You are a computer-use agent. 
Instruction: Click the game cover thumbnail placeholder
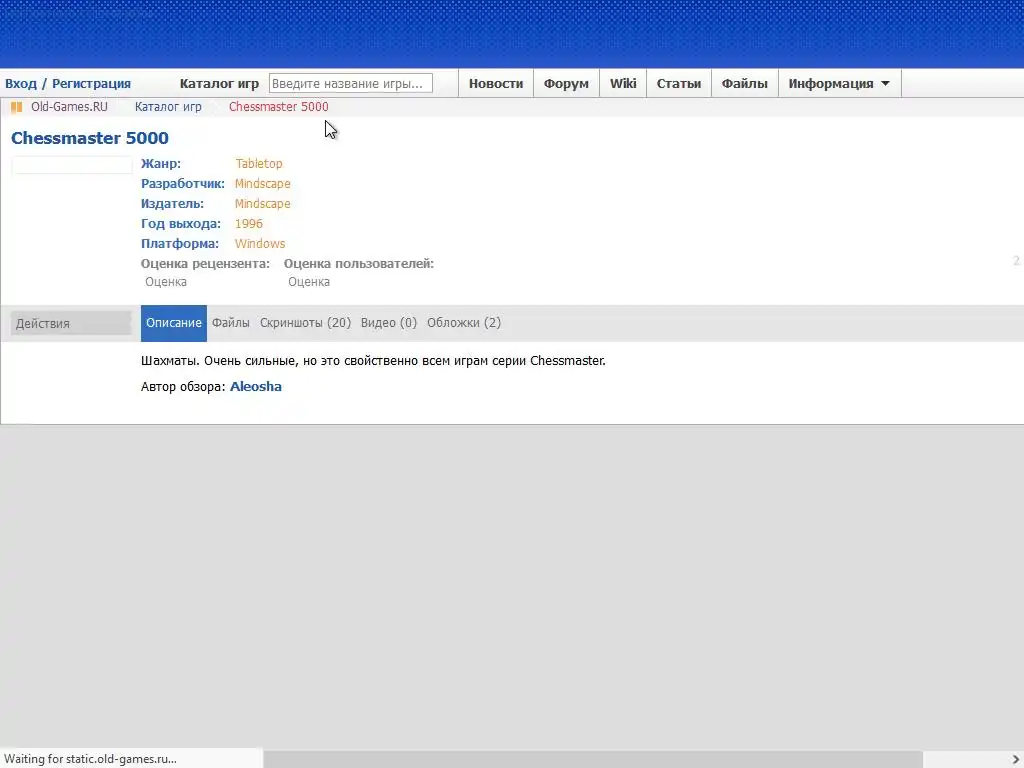[x=71, y=165]
